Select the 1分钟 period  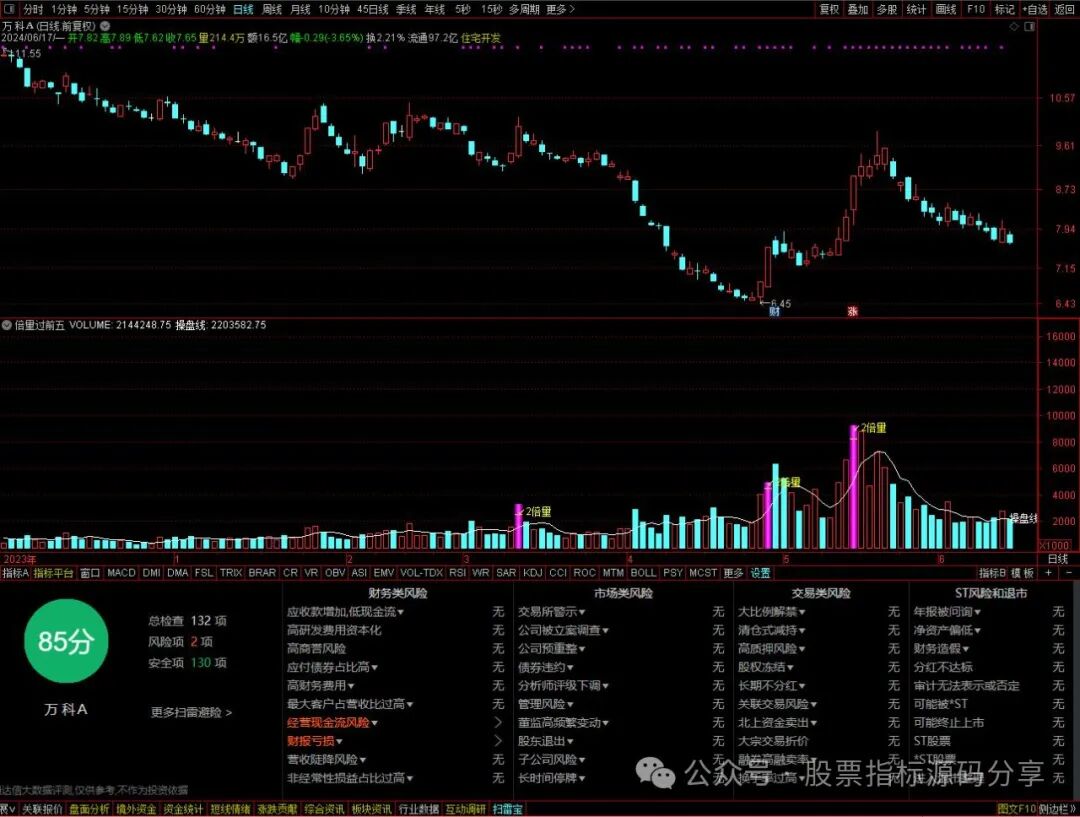tap(64, 9)
